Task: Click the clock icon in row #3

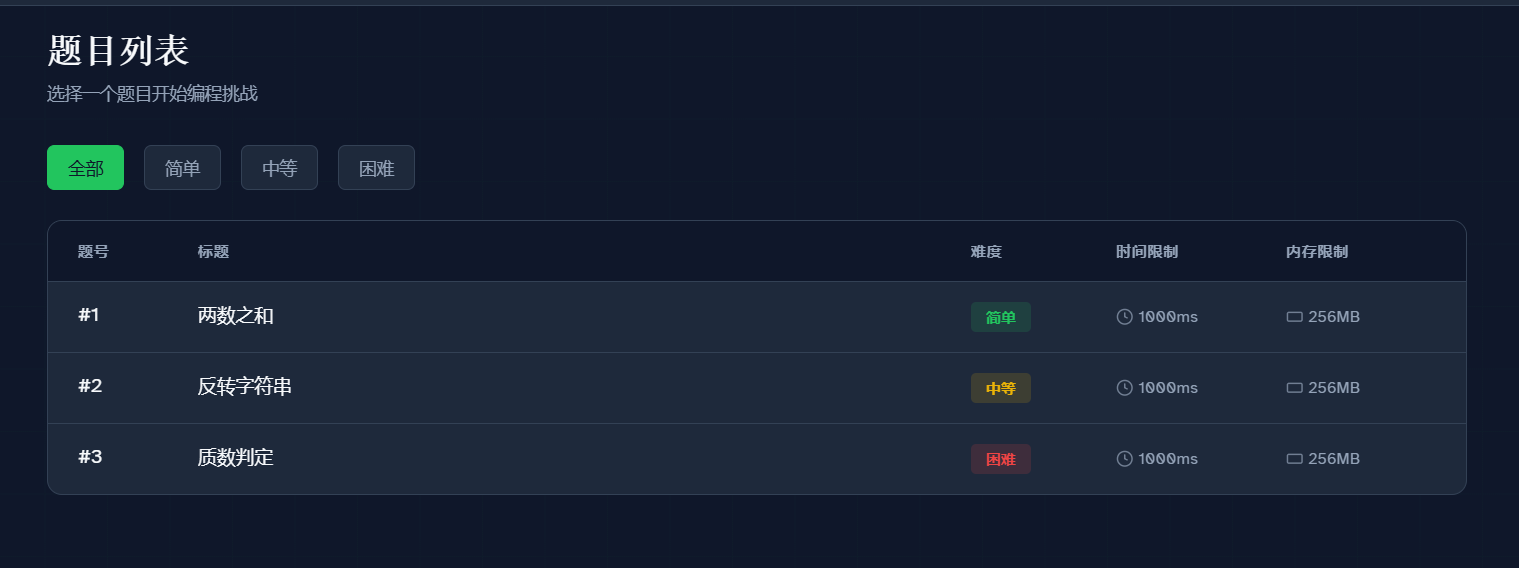Action: click(1124, 459)
